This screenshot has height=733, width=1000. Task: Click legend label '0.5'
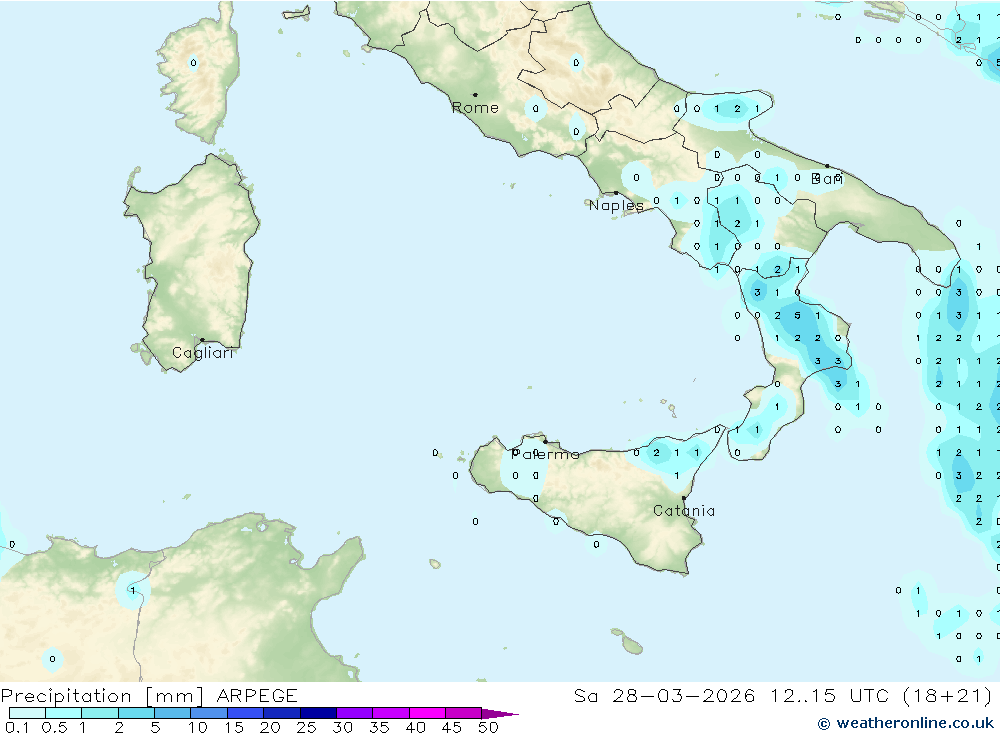tap(54, 727)
